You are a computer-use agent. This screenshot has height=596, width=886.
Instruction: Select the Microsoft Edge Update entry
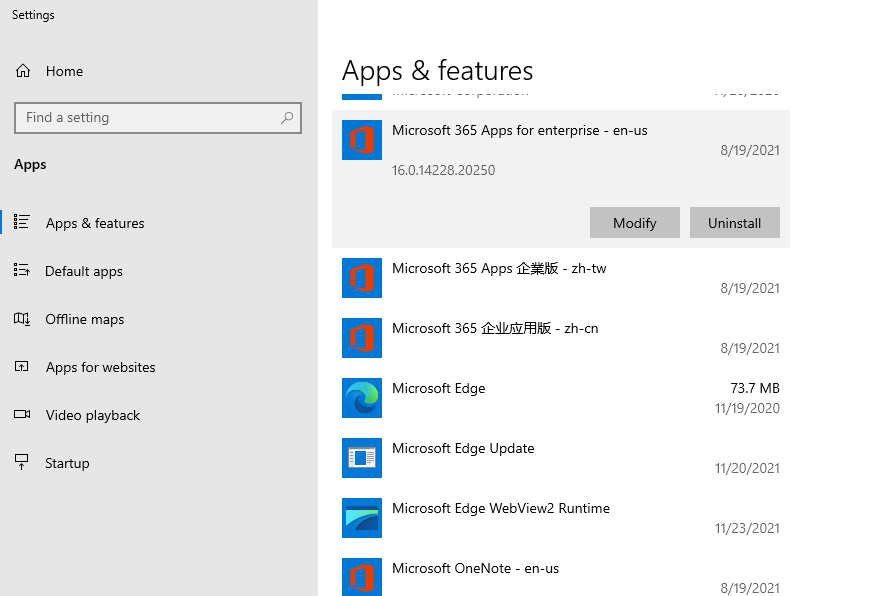click(561, 458)
